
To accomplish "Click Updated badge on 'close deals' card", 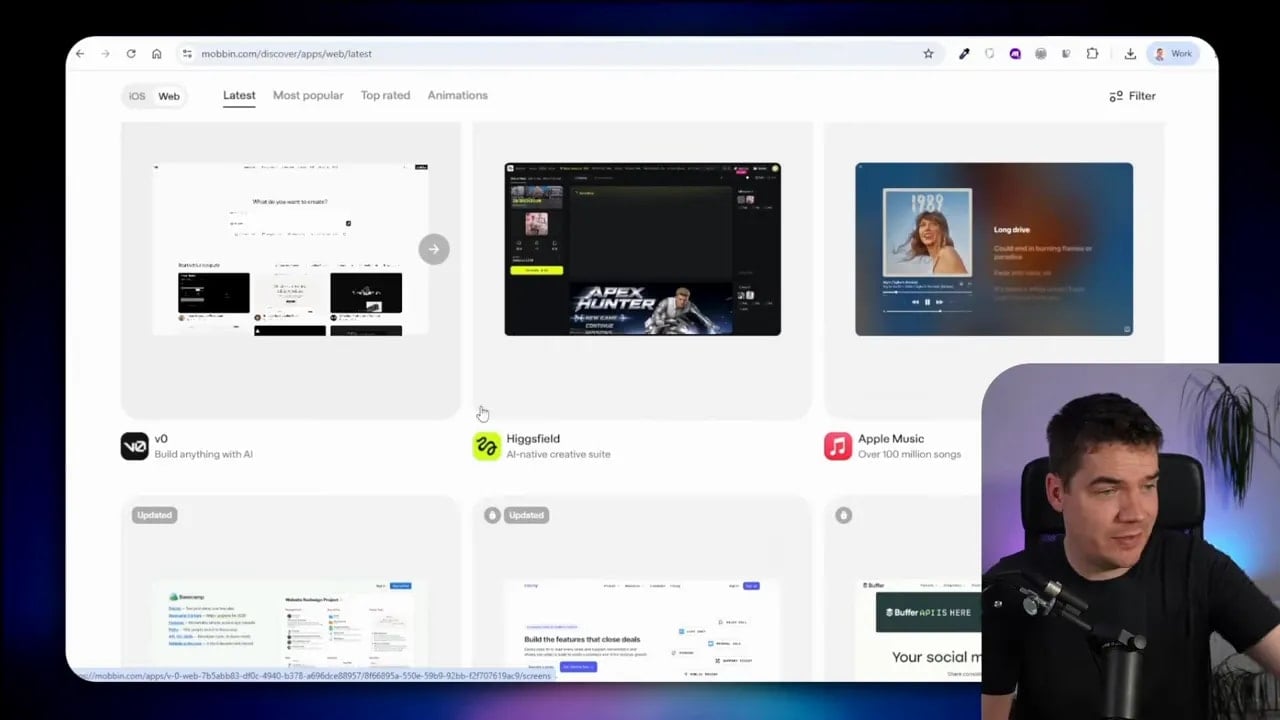I will click(526, 515).
